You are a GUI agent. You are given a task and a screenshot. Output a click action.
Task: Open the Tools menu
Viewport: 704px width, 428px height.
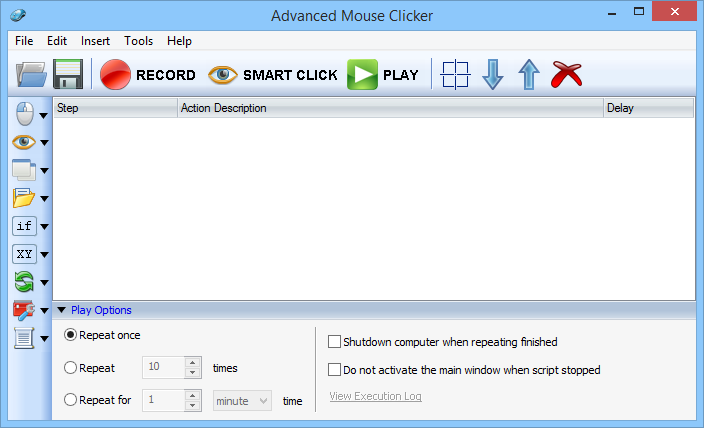coord(138,41)
